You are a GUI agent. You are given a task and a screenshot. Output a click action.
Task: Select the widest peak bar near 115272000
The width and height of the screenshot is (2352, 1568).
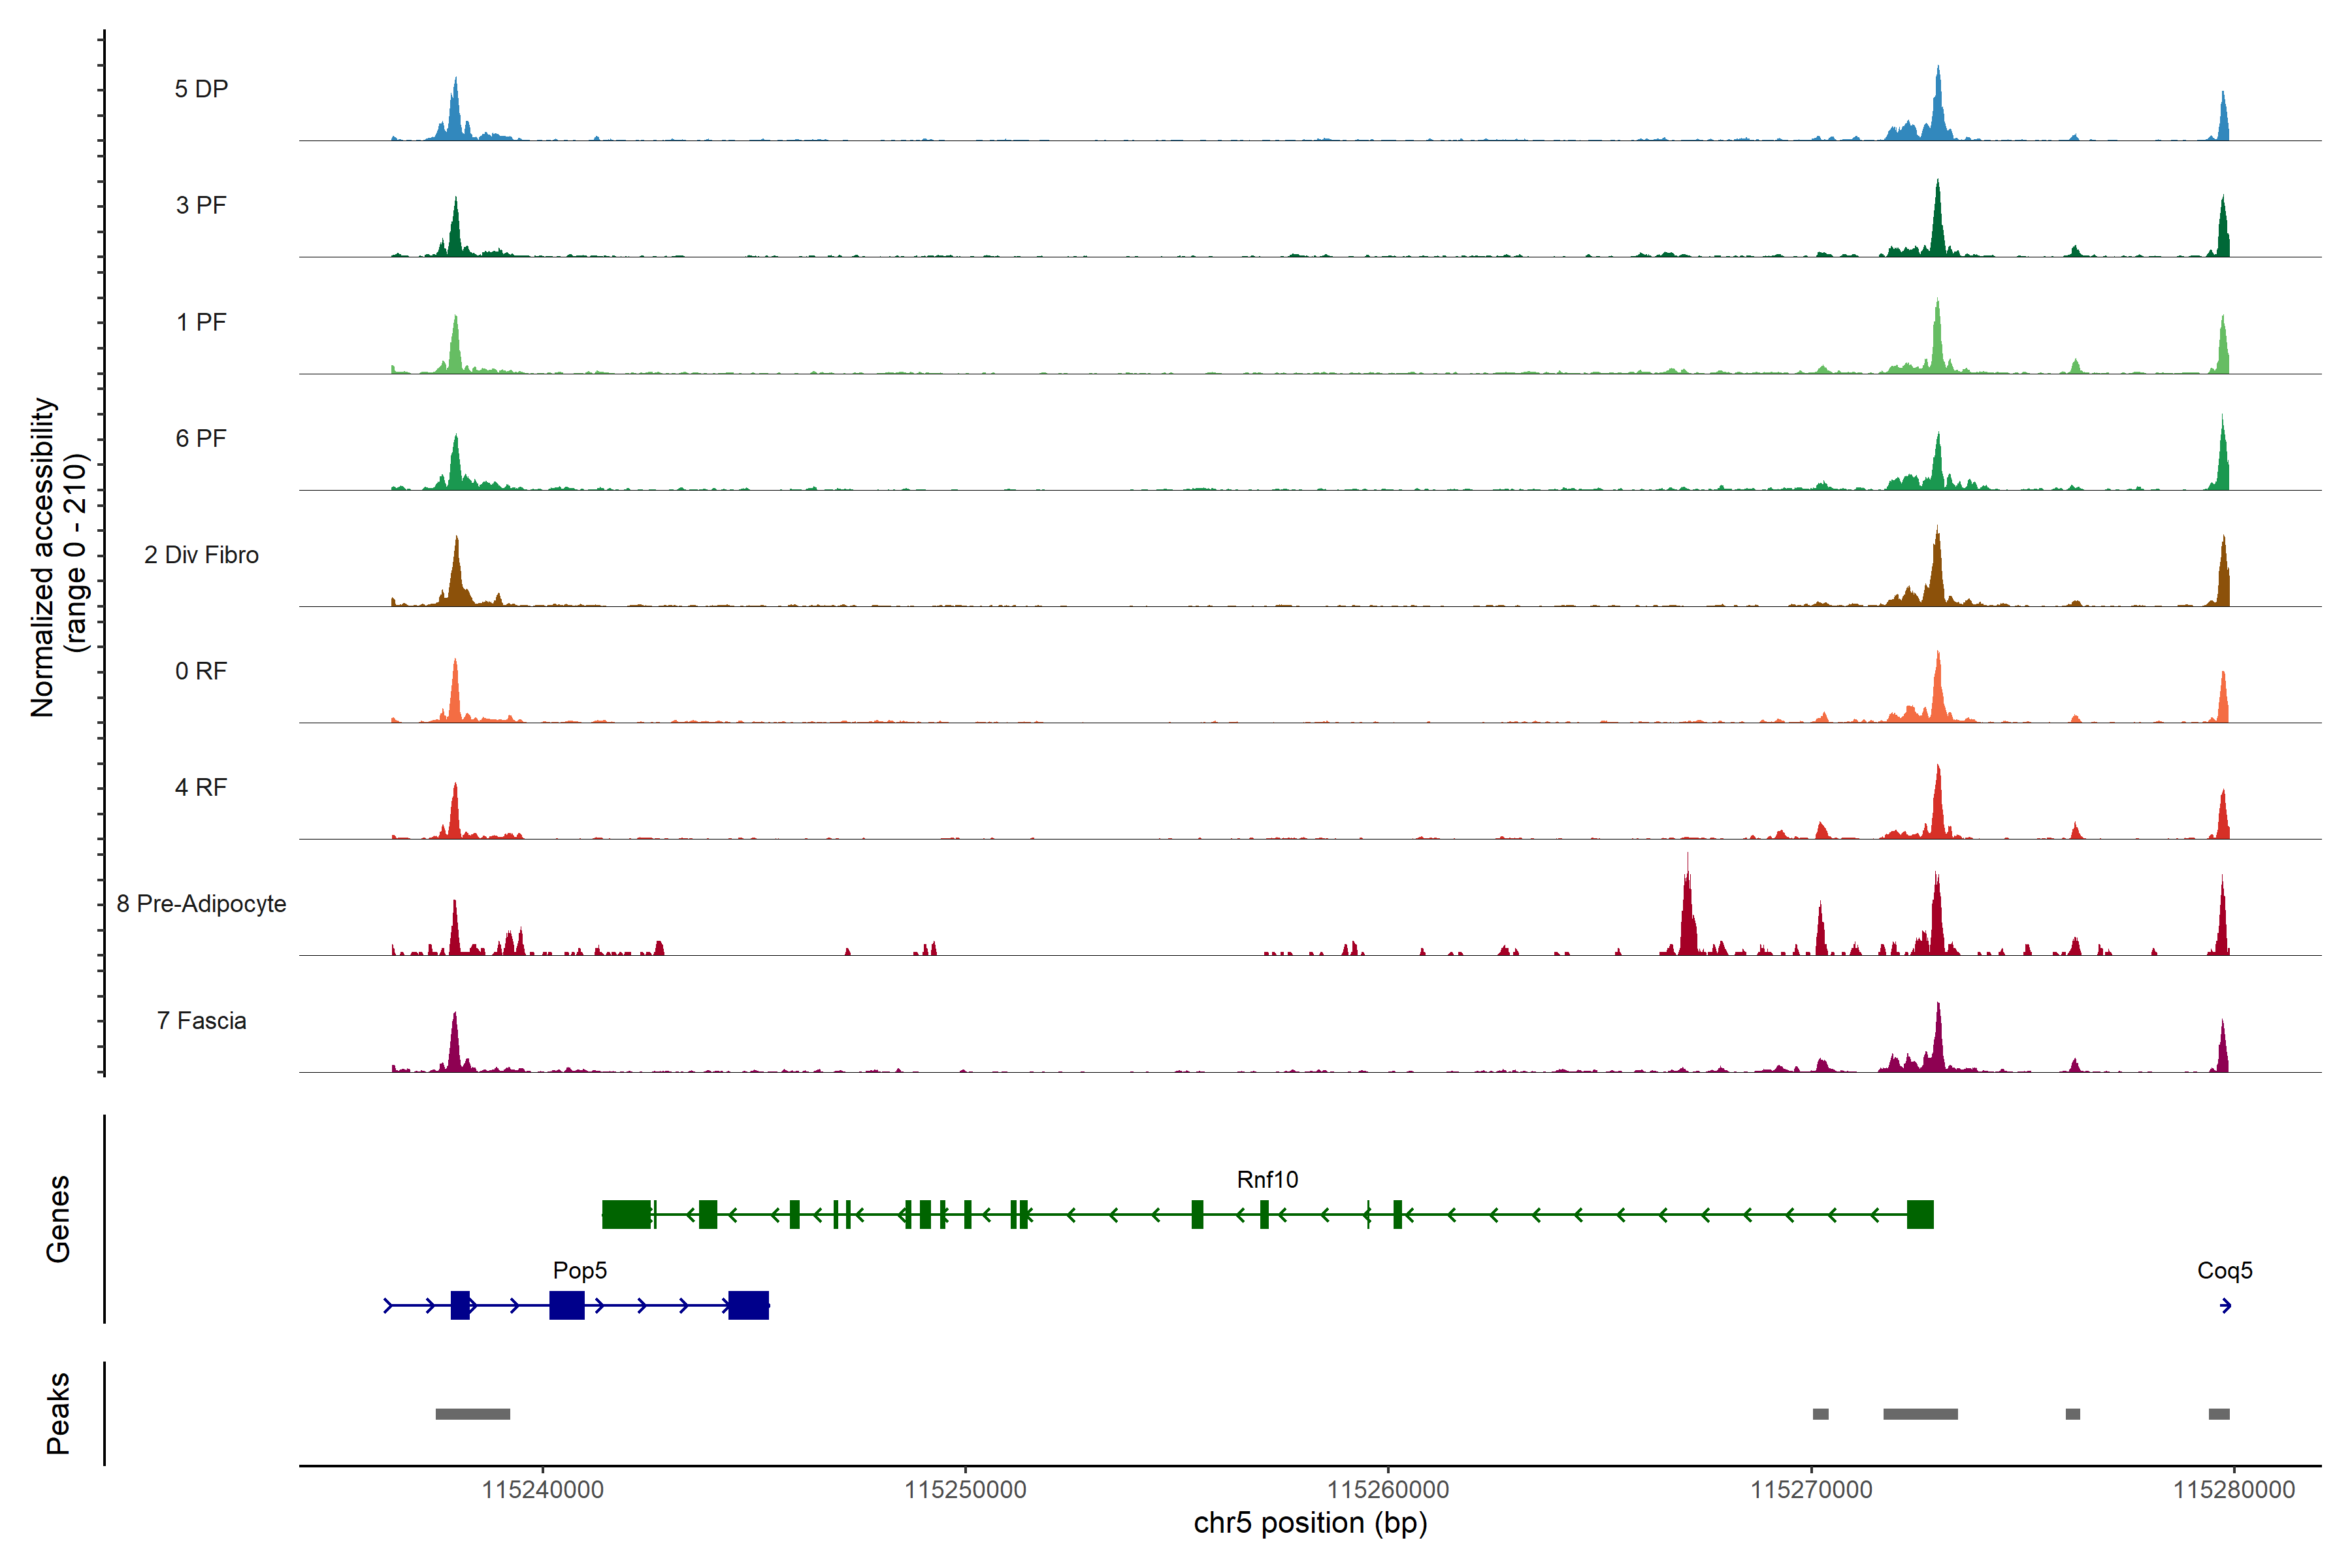(x=1920, y=1414)
